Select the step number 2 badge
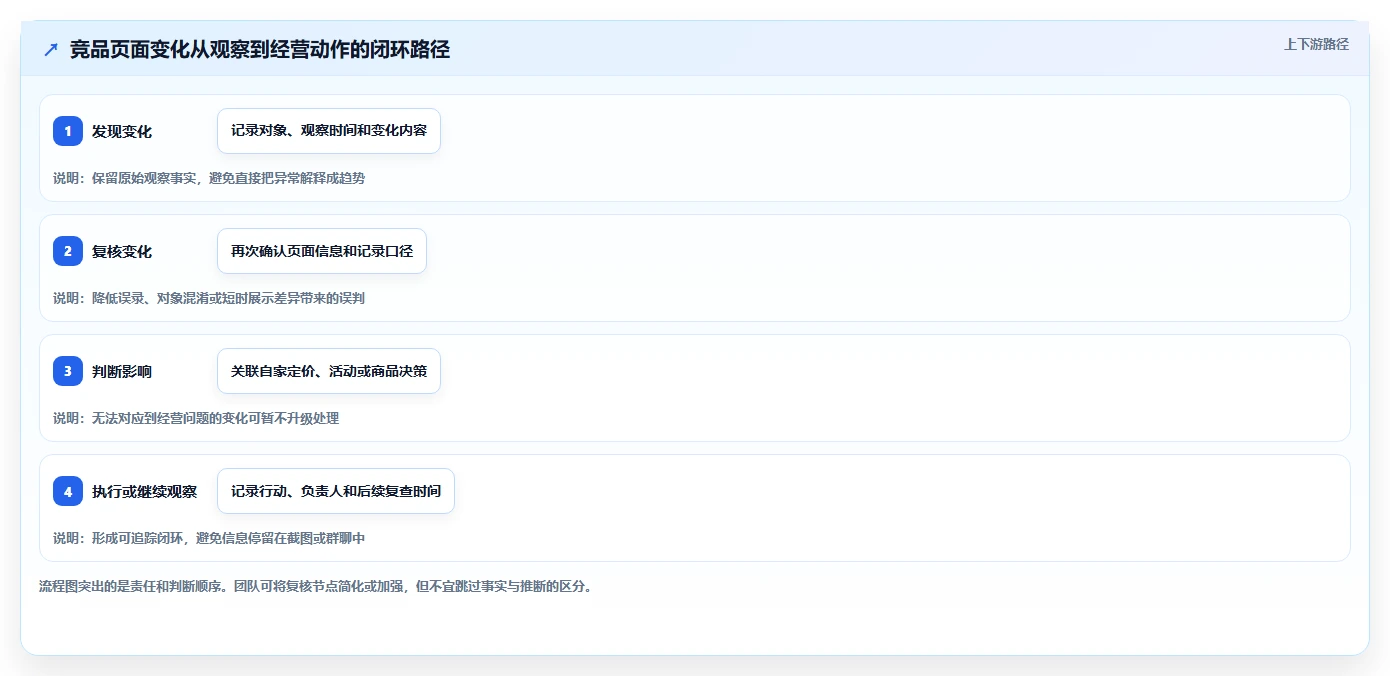Viewport: 1390px width, 676px height. 68,251
